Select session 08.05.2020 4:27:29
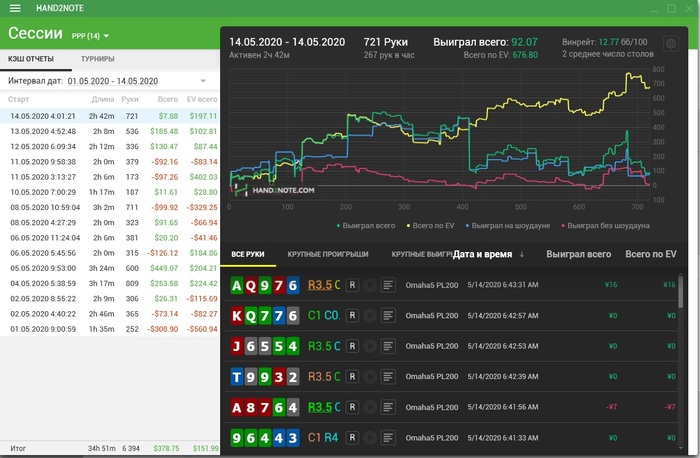700x458 pixels. [109, 222]
